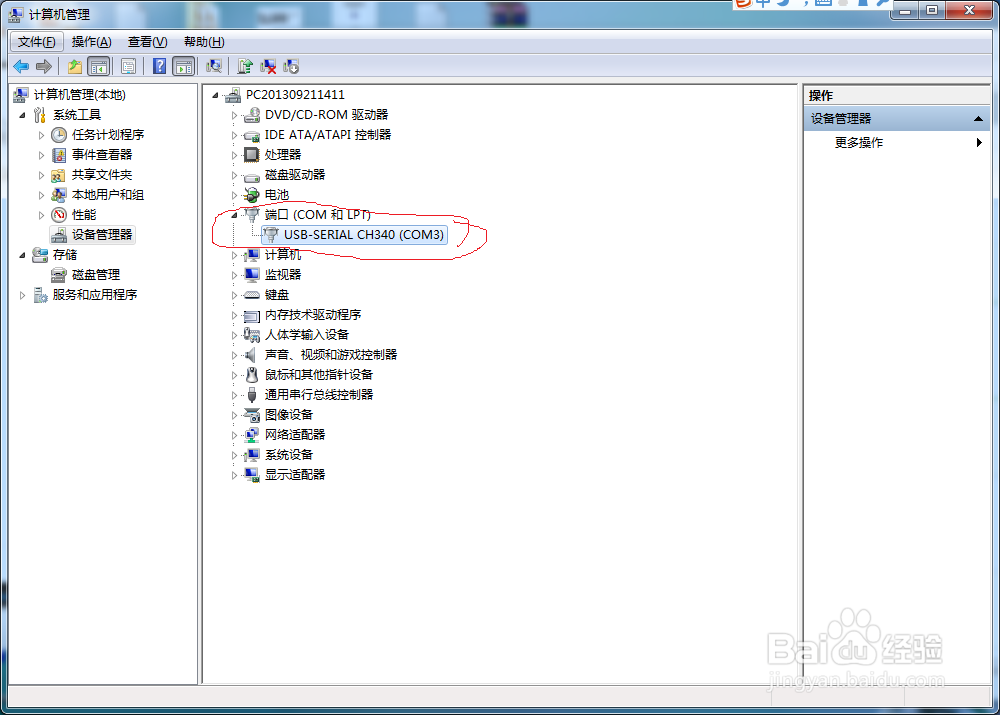Click the Uninstall device red X icon
The image size is (1000, 715).
point(268,66)
